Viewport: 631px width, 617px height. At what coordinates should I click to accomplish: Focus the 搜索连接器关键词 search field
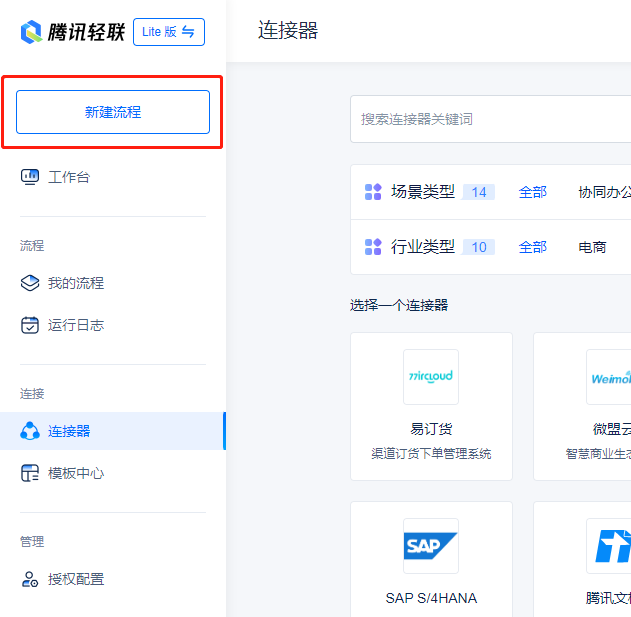pyautogui.click(x=491, y=119)
